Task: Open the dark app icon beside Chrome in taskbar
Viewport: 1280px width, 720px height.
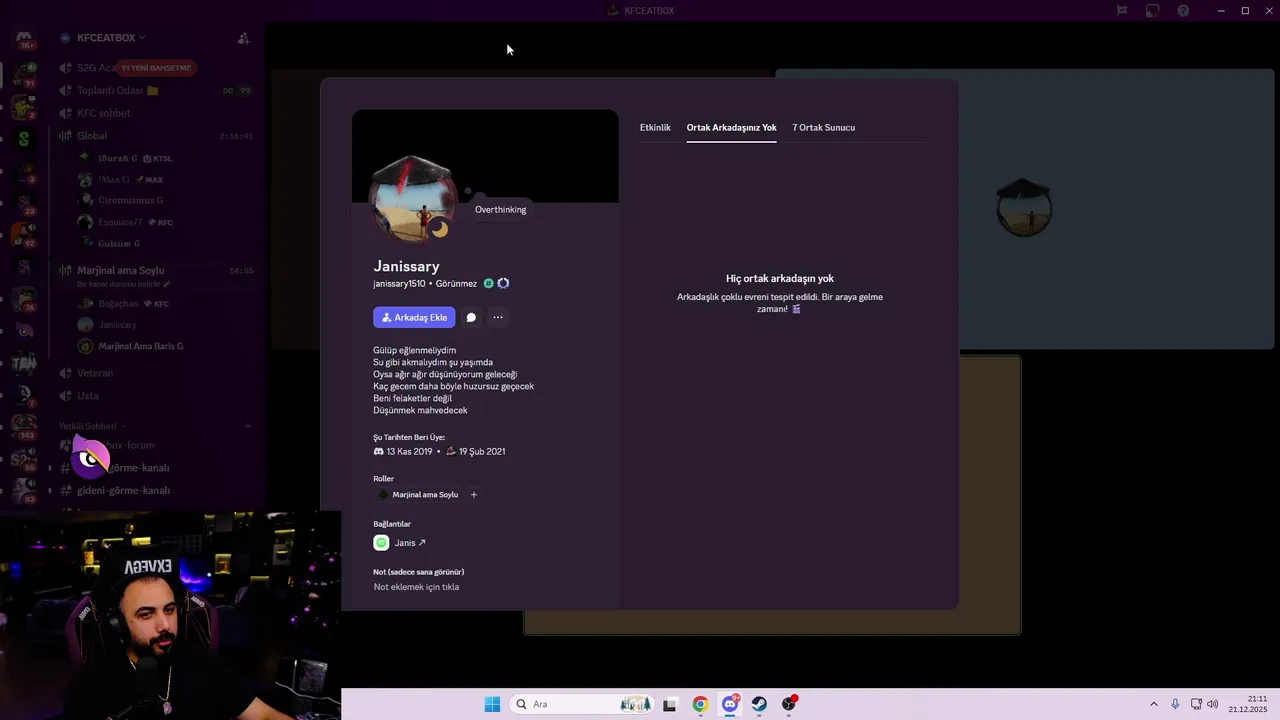Action: (x=670, y=704)
